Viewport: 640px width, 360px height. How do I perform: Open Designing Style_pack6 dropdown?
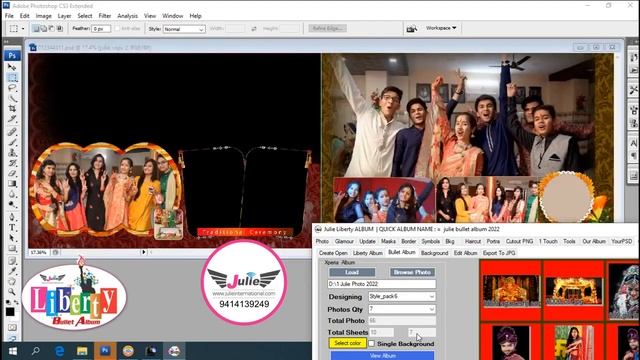[x=402, y=296]
